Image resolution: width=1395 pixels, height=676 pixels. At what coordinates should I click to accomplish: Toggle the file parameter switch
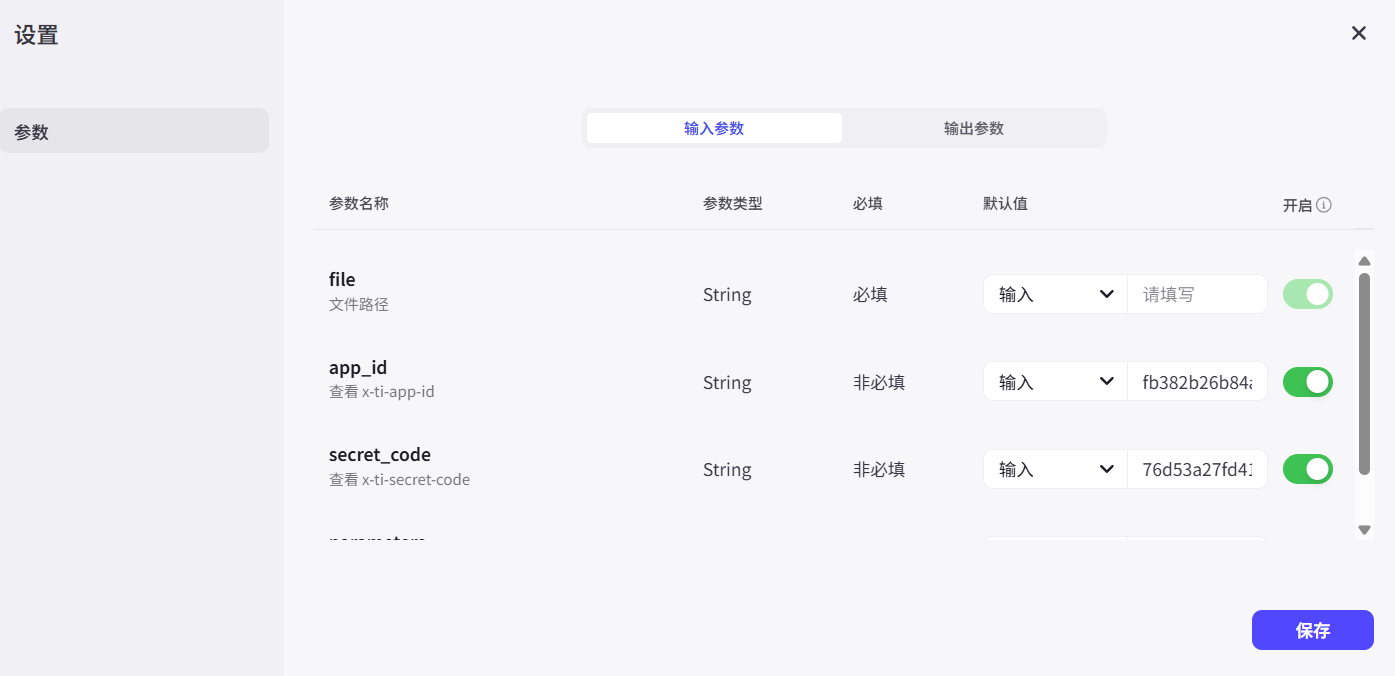(1307, 294)
